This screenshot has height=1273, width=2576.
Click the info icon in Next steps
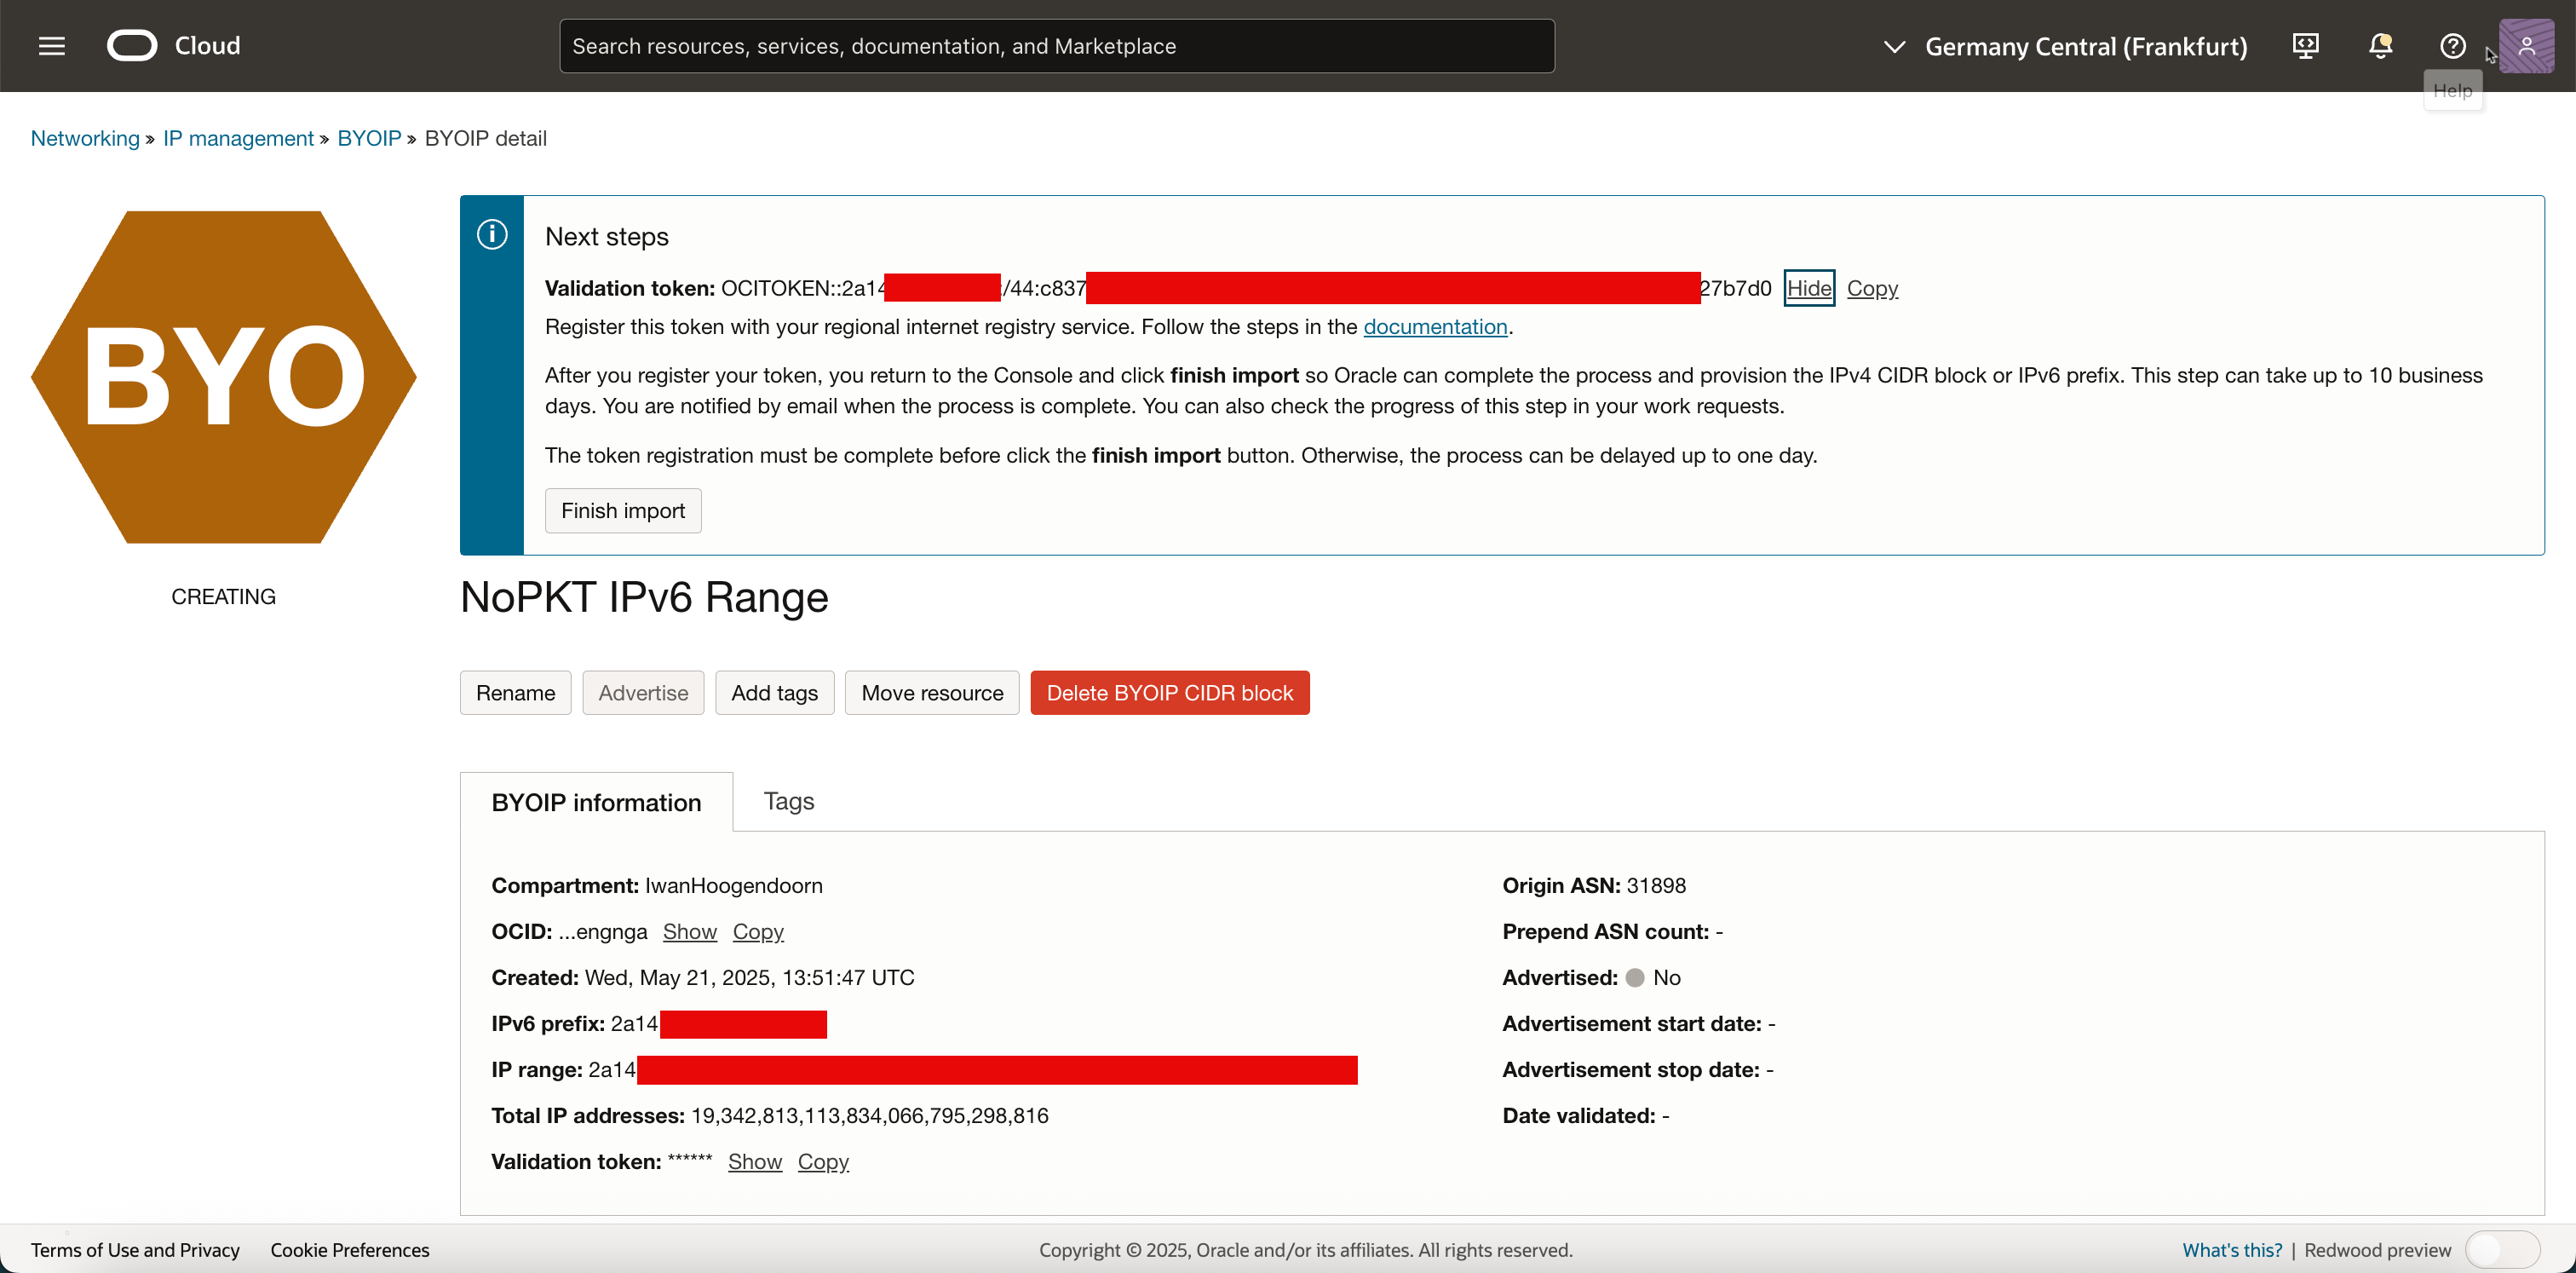(492, 235)
